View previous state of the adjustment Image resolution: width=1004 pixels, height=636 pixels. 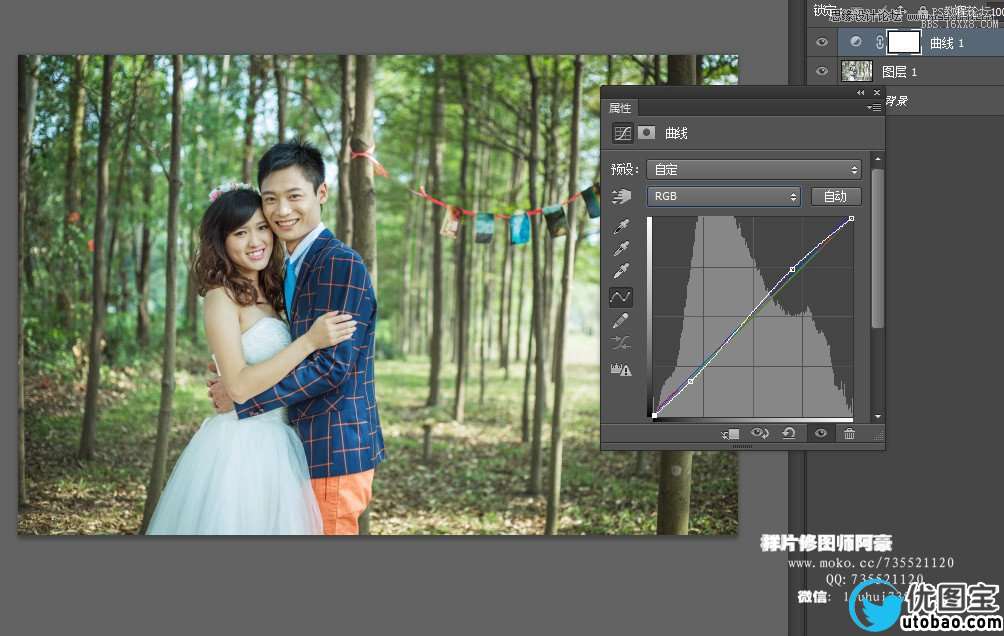click(760, 434)
